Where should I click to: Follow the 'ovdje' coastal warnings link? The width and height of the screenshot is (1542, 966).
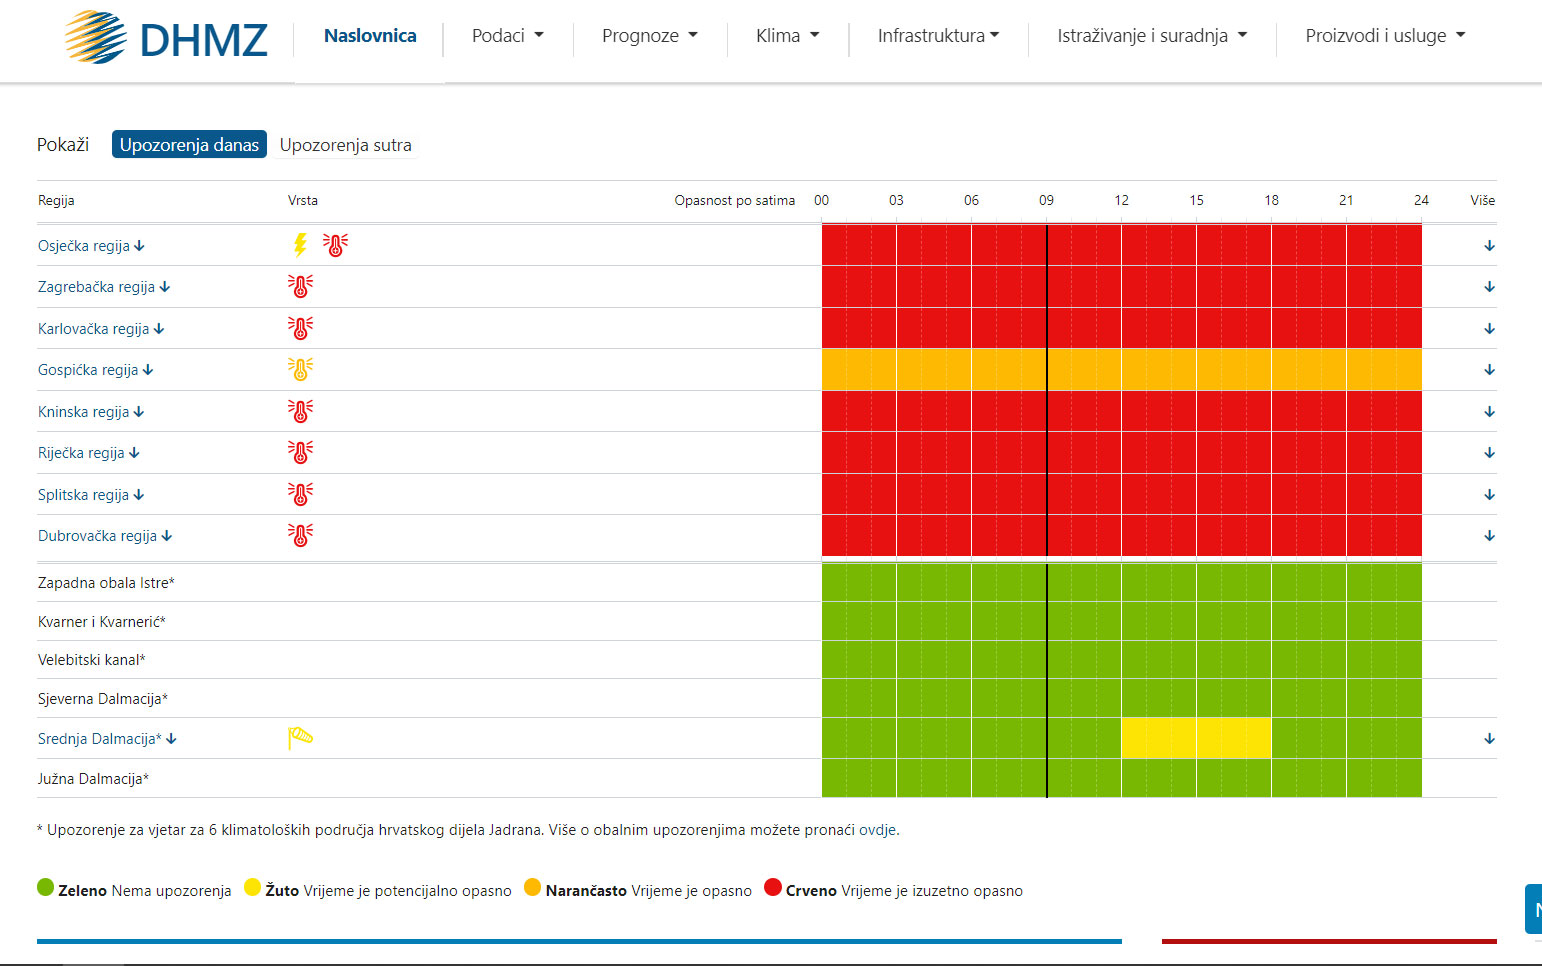877,830
